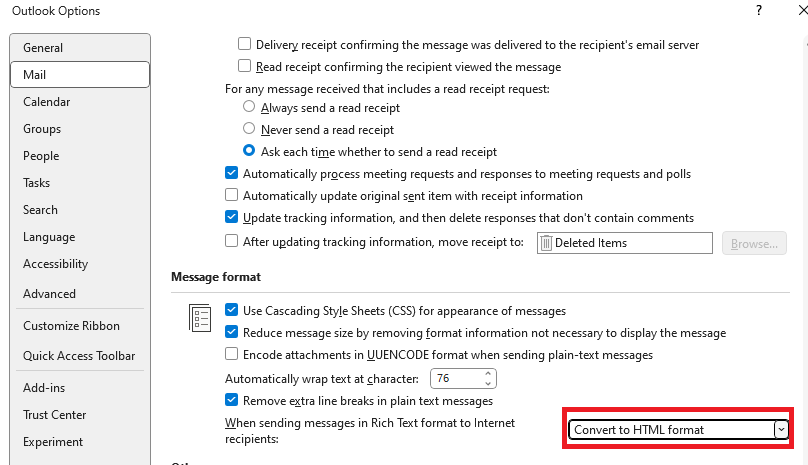Select Ask each time whether to send
Screen dimensions: 808x465
[249, 151]
